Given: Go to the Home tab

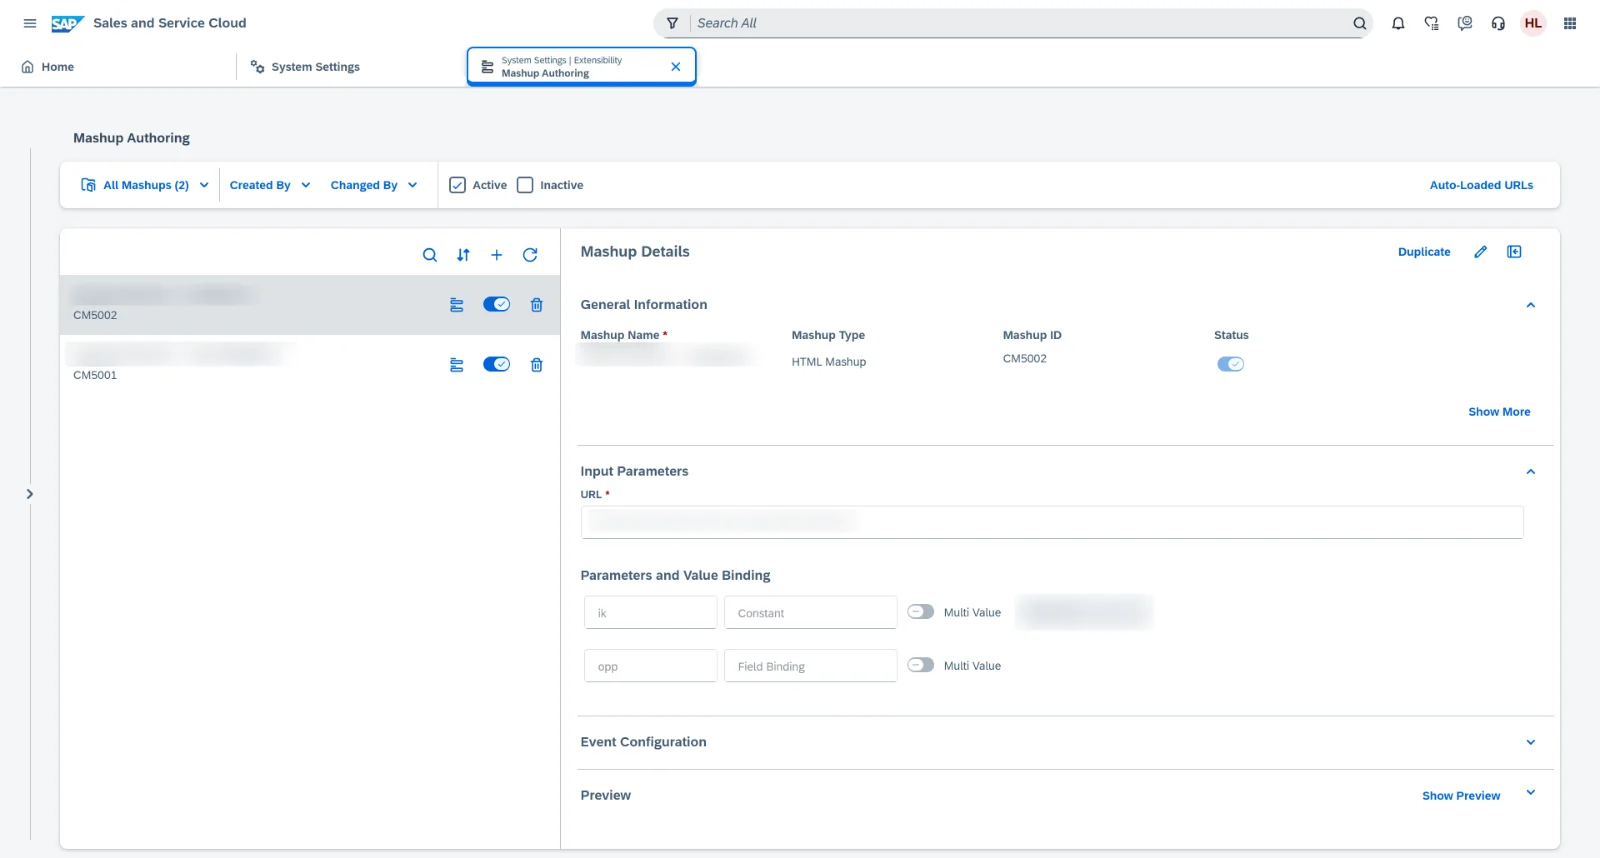Looking at the screenshot, I should pos(48,67).
